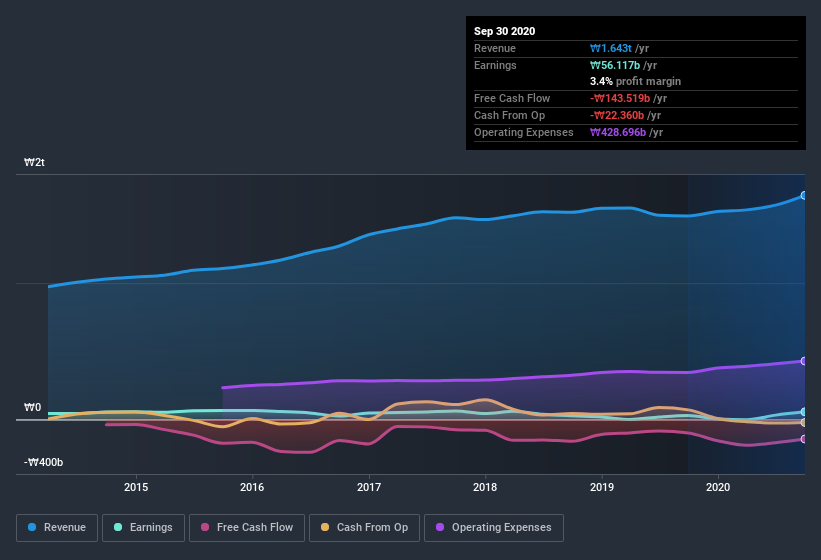Toggle the Operating Expenses legend button
821x560 pixels.
[494, 528]
